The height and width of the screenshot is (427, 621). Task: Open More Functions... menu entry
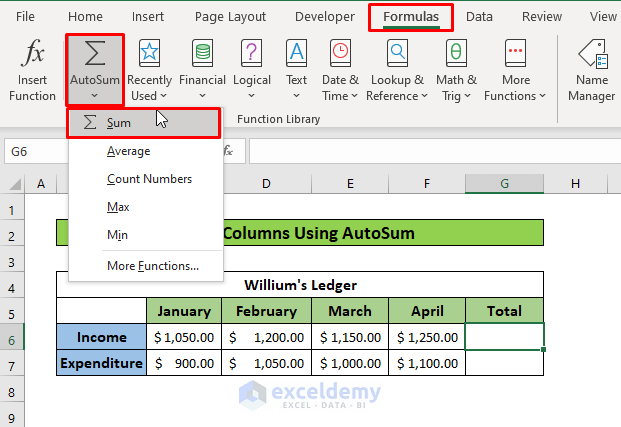tap(146, 266)
